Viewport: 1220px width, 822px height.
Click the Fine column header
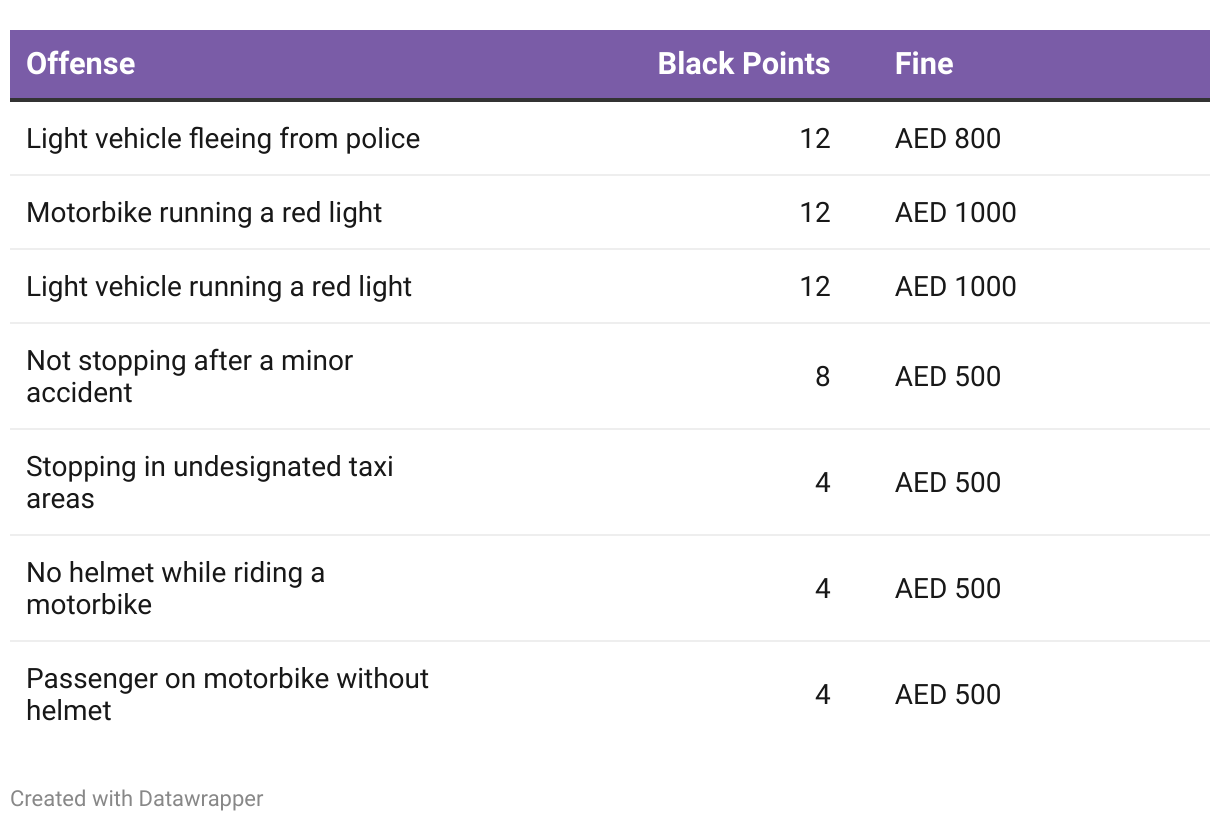coord(924,64)
